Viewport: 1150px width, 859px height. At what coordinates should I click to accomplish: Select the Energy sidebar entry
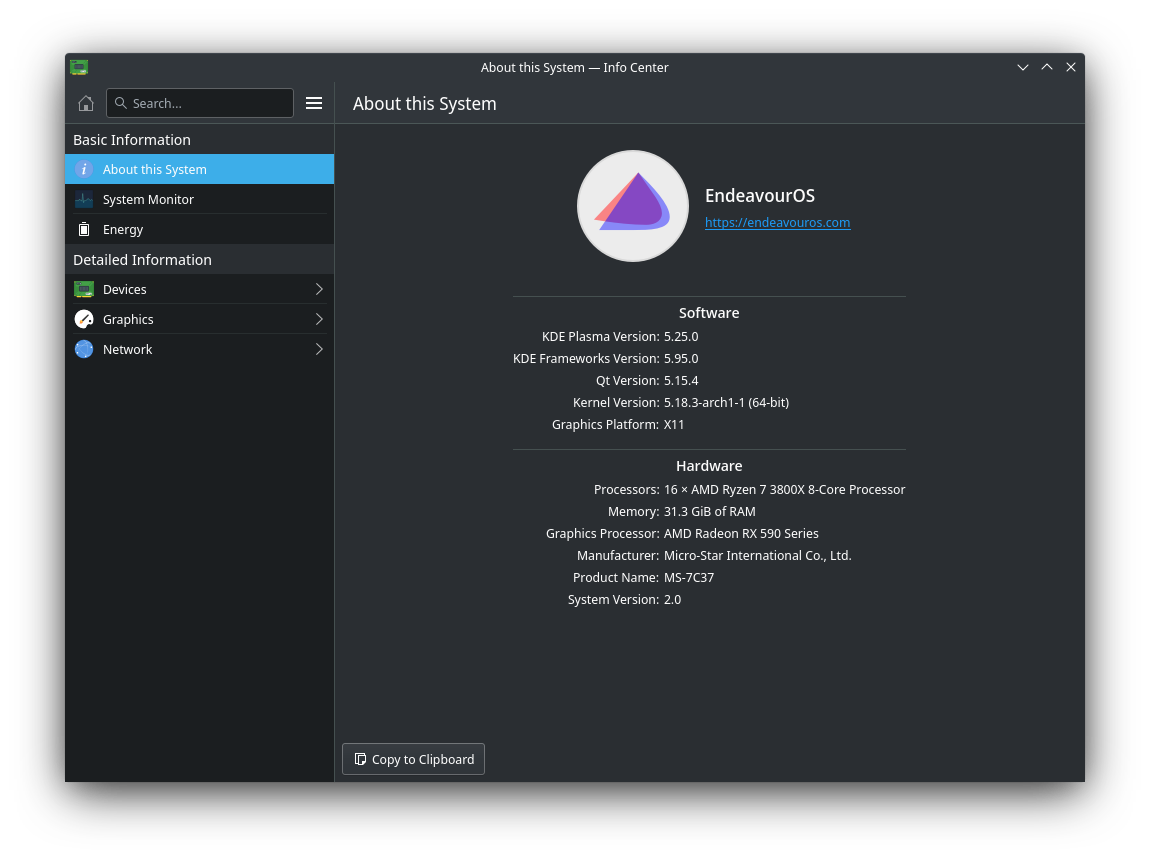coord(123,229)
